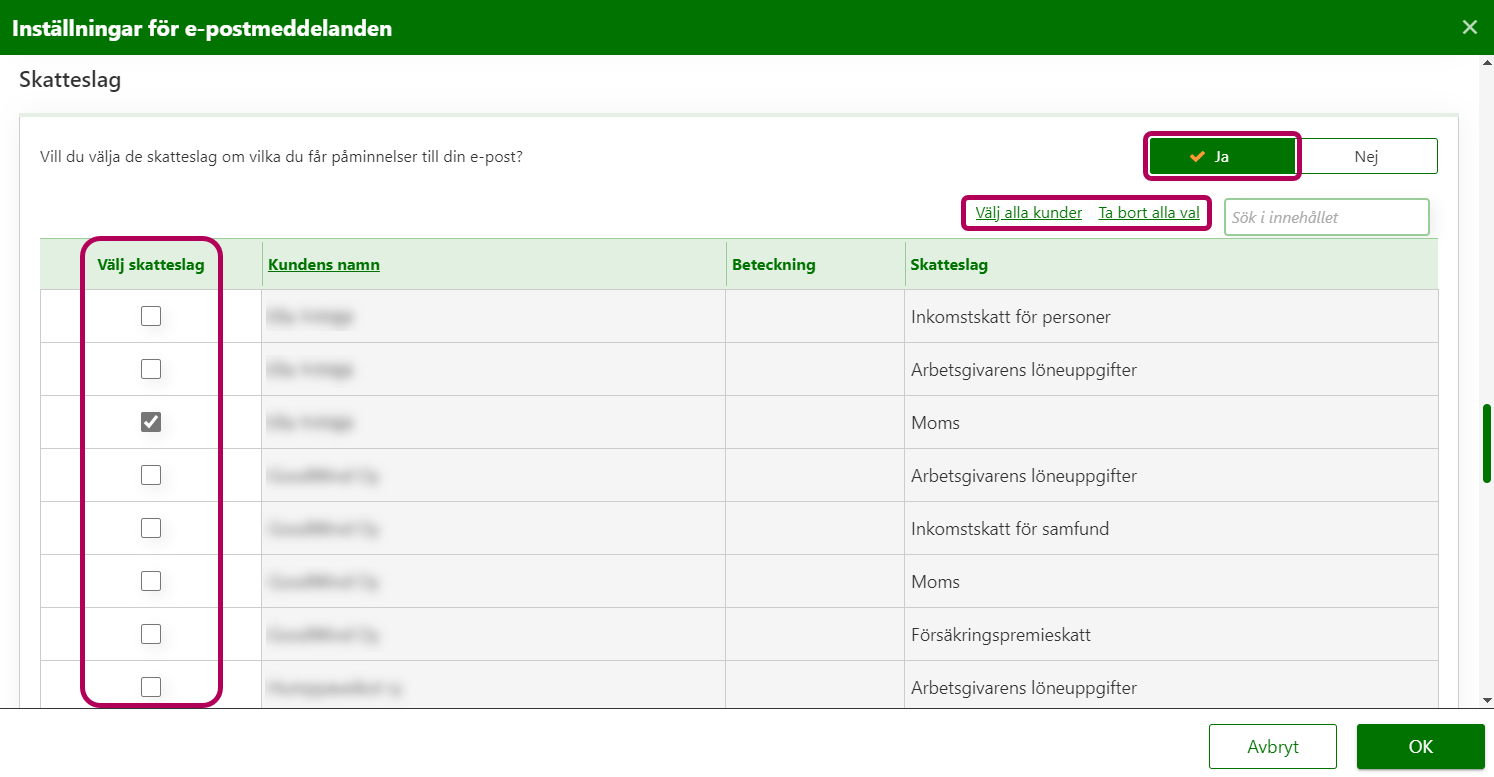Click the Beteckning column header
Screen dimensions: 1494x777
(x=773, y=265)
